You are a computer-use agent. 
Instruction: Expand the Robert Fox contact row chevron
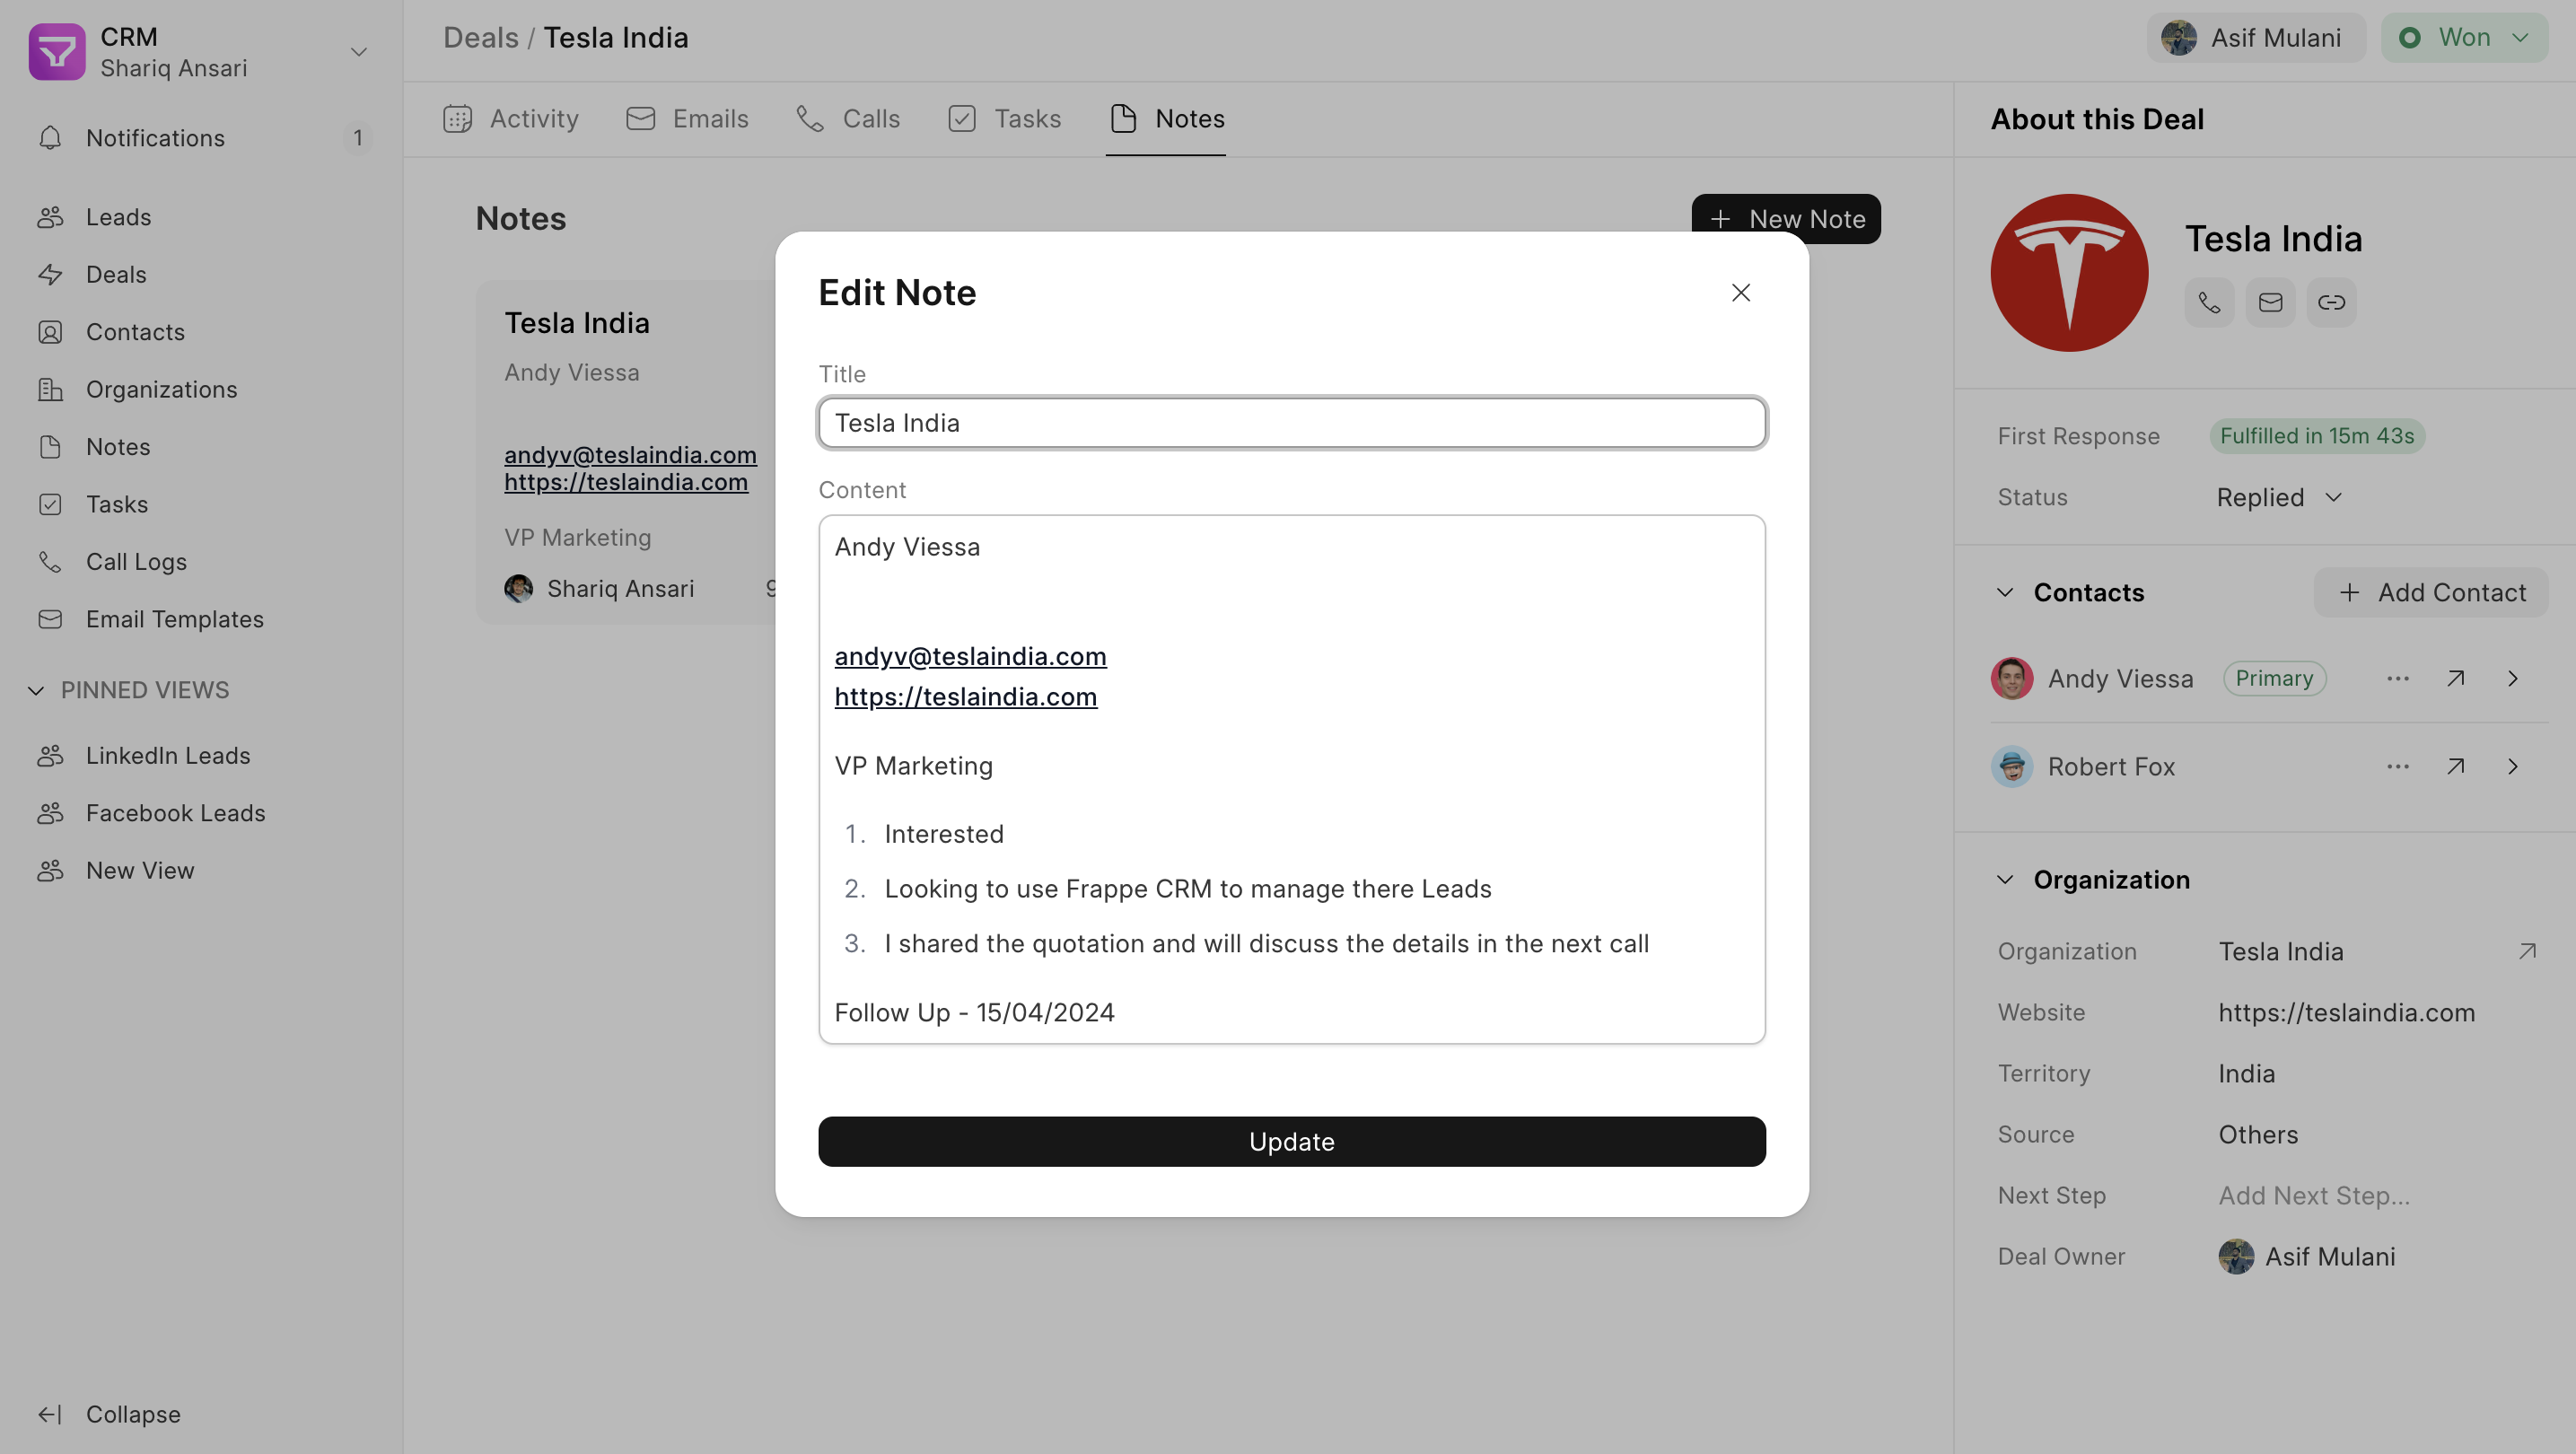(x=2512, y=767)
